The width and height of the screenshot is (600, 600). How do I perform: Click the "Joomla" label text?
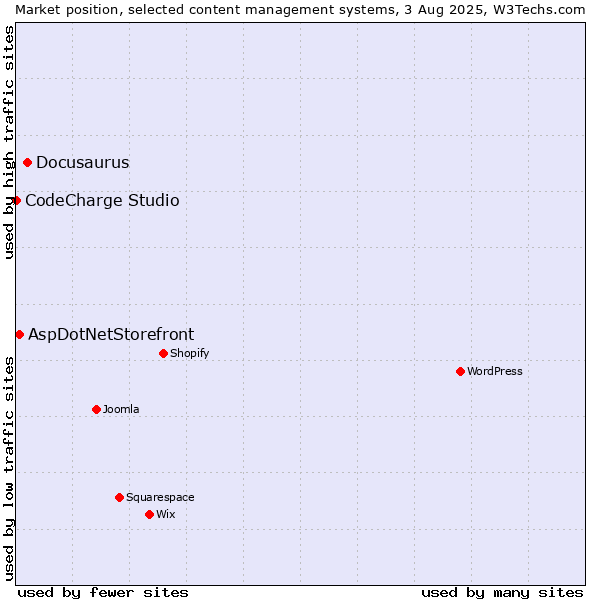[x=121, y=409]
